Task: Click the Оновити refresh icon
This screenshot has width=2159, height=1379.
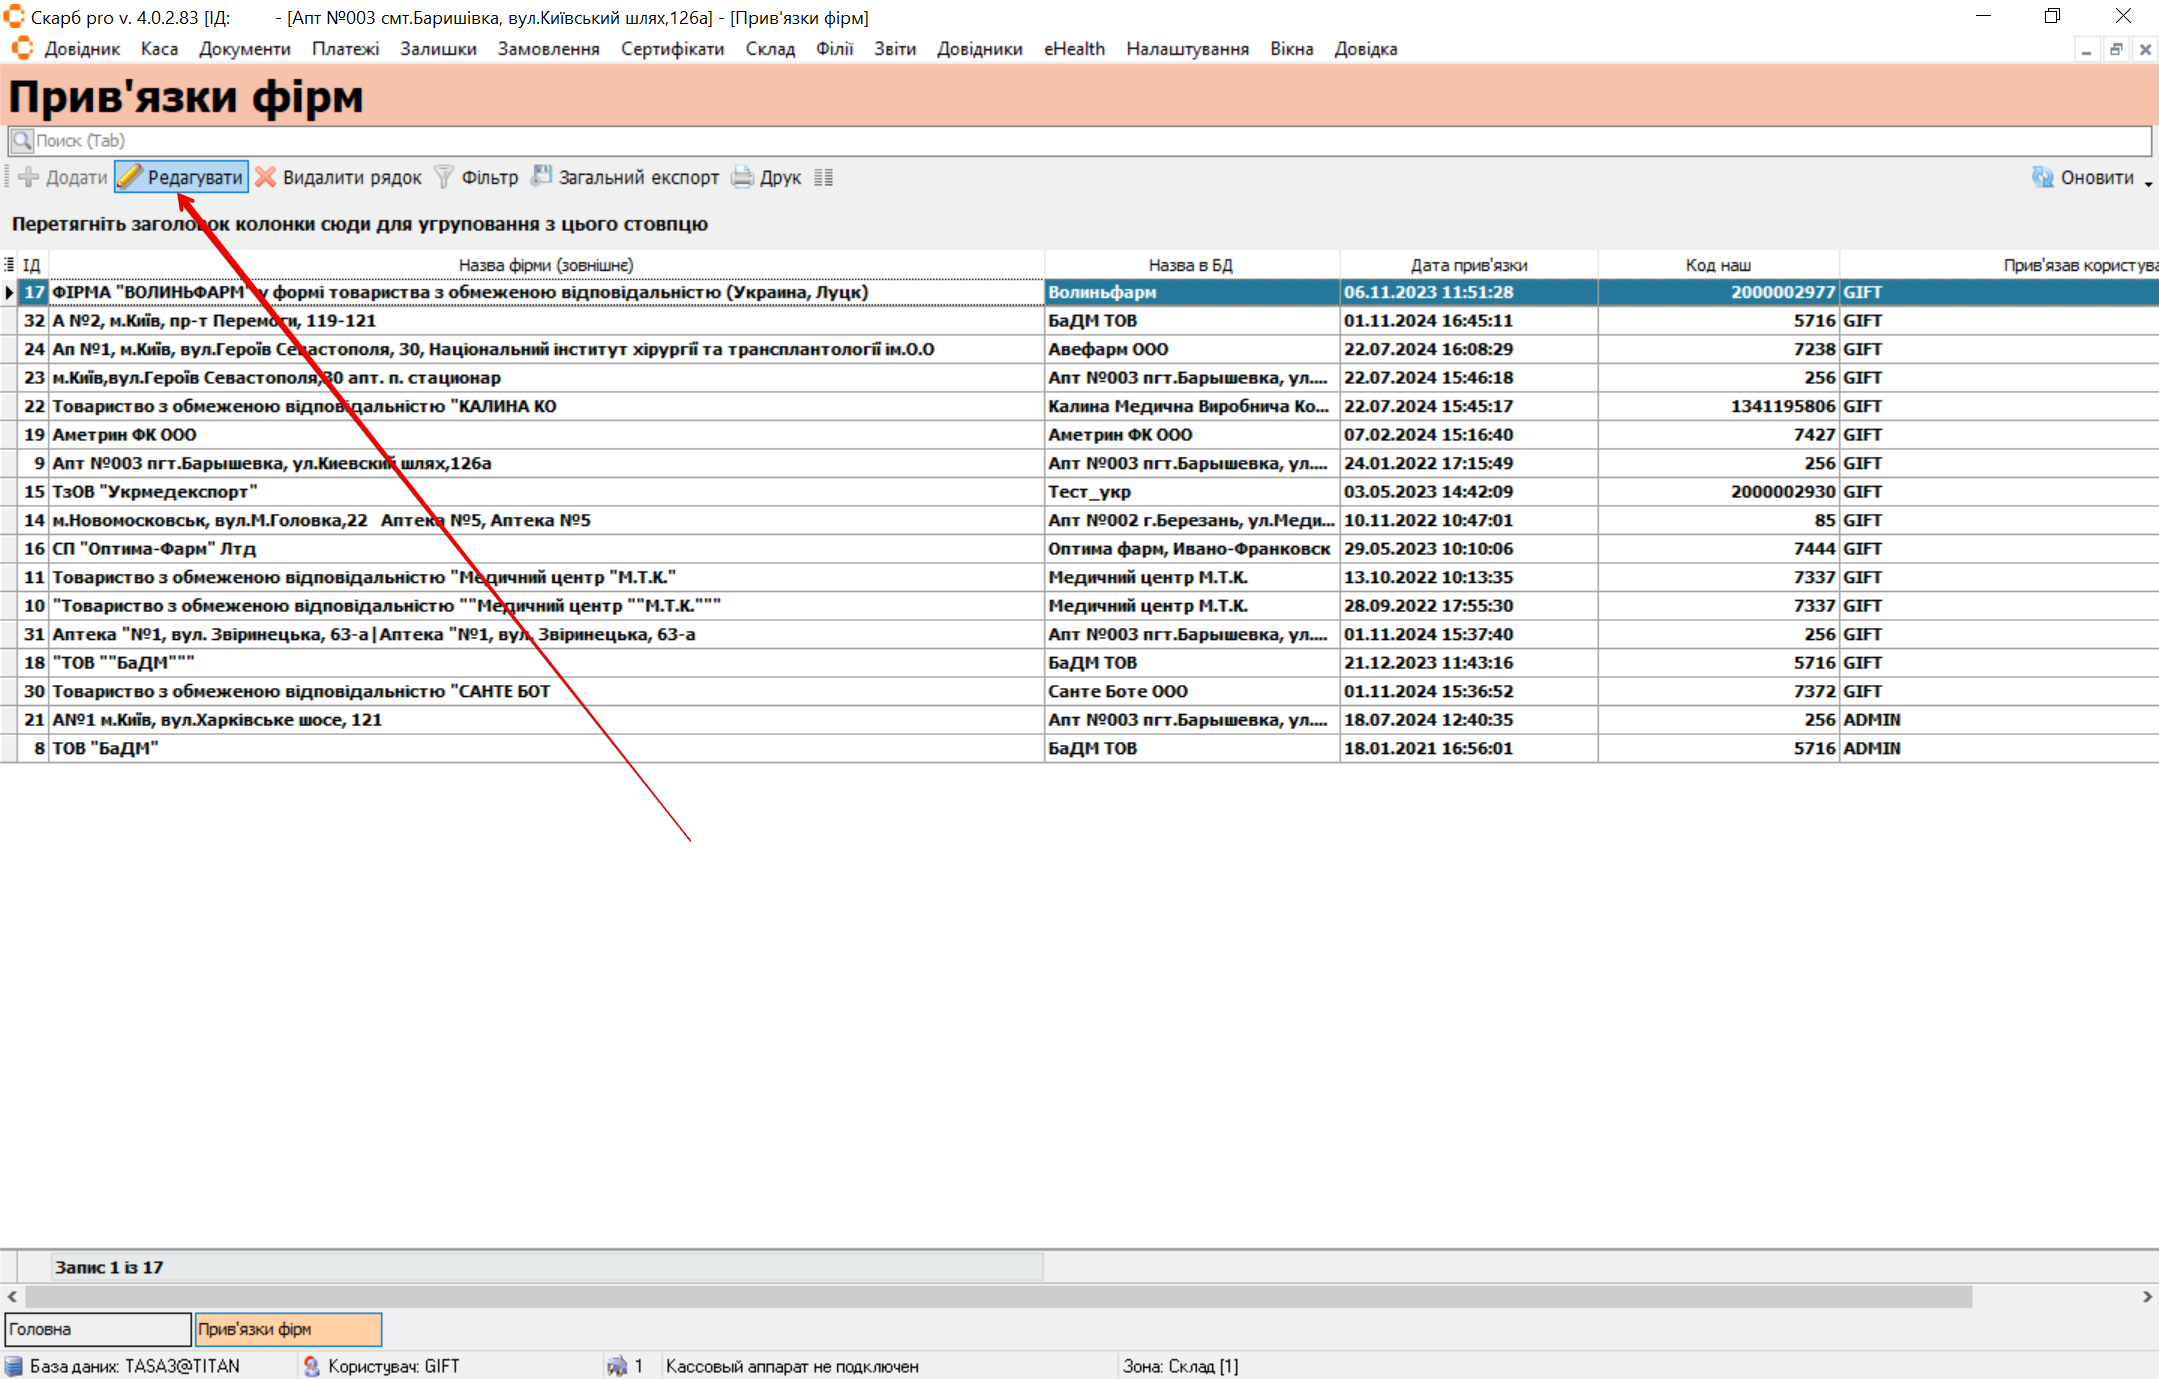Action: 2042,177
